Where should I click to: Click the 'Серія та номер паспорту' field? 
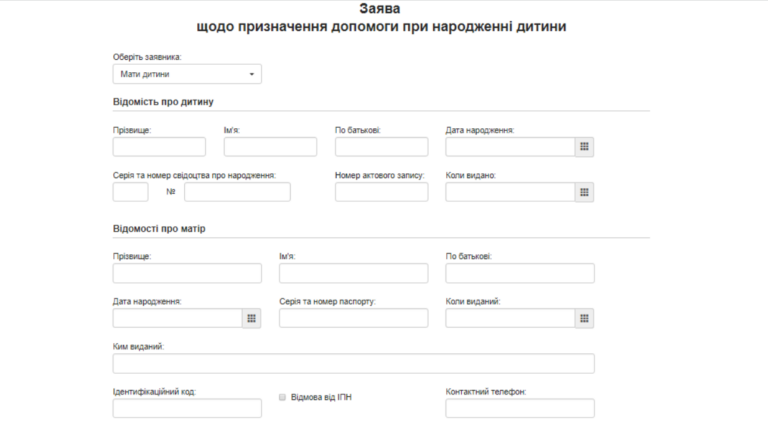(x=353, y=318)
